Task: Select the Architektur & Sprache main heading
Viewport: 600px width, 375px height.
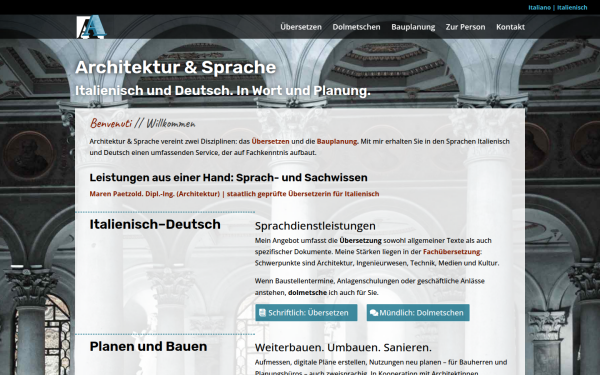Action: [x=175, y=67]
